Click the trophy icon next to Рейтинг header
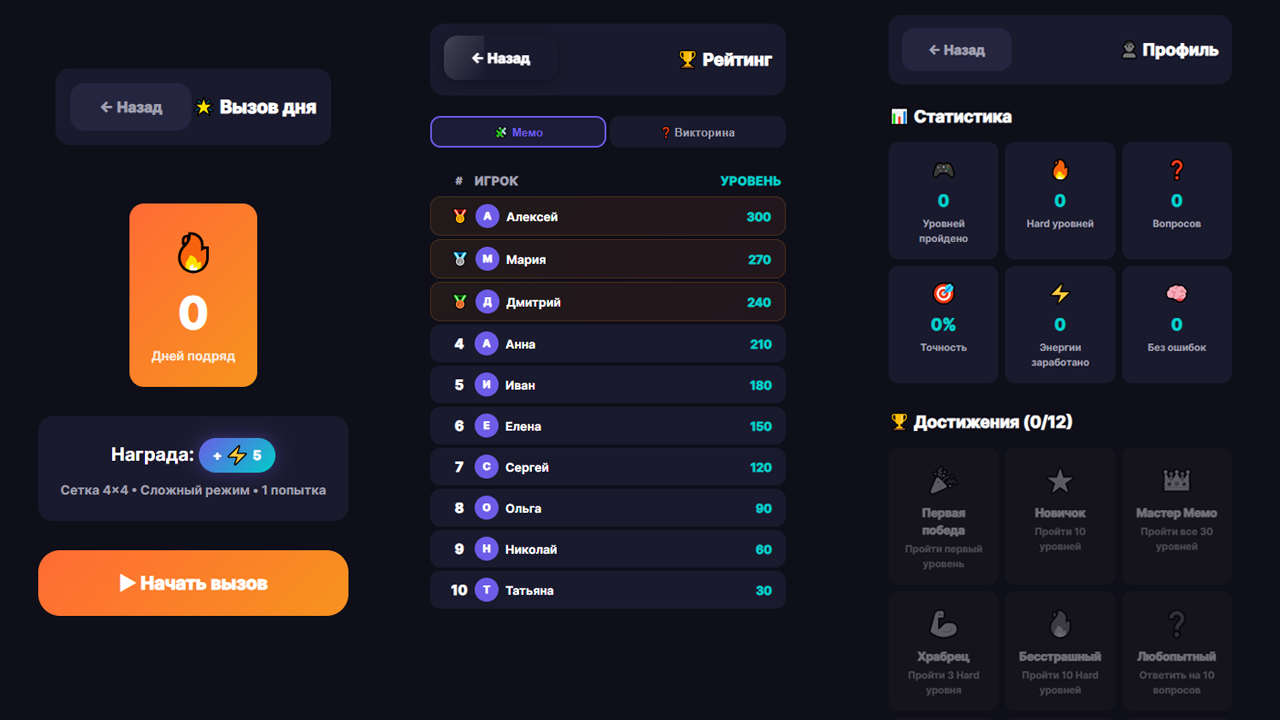The image size is (1280, 720). click(686, 59)
